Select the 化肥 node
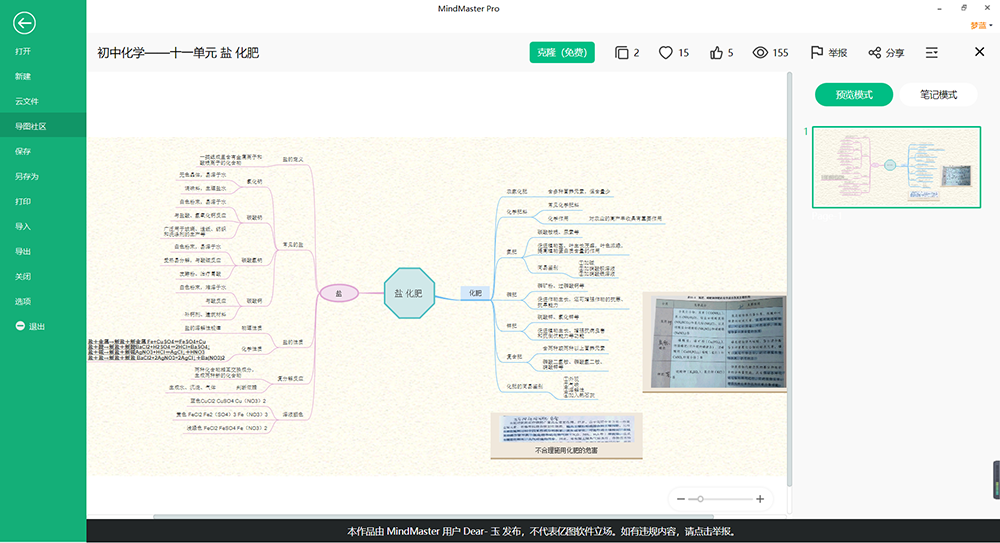The height and width of the screenshot is (543, 1000). tap(475, 293)
